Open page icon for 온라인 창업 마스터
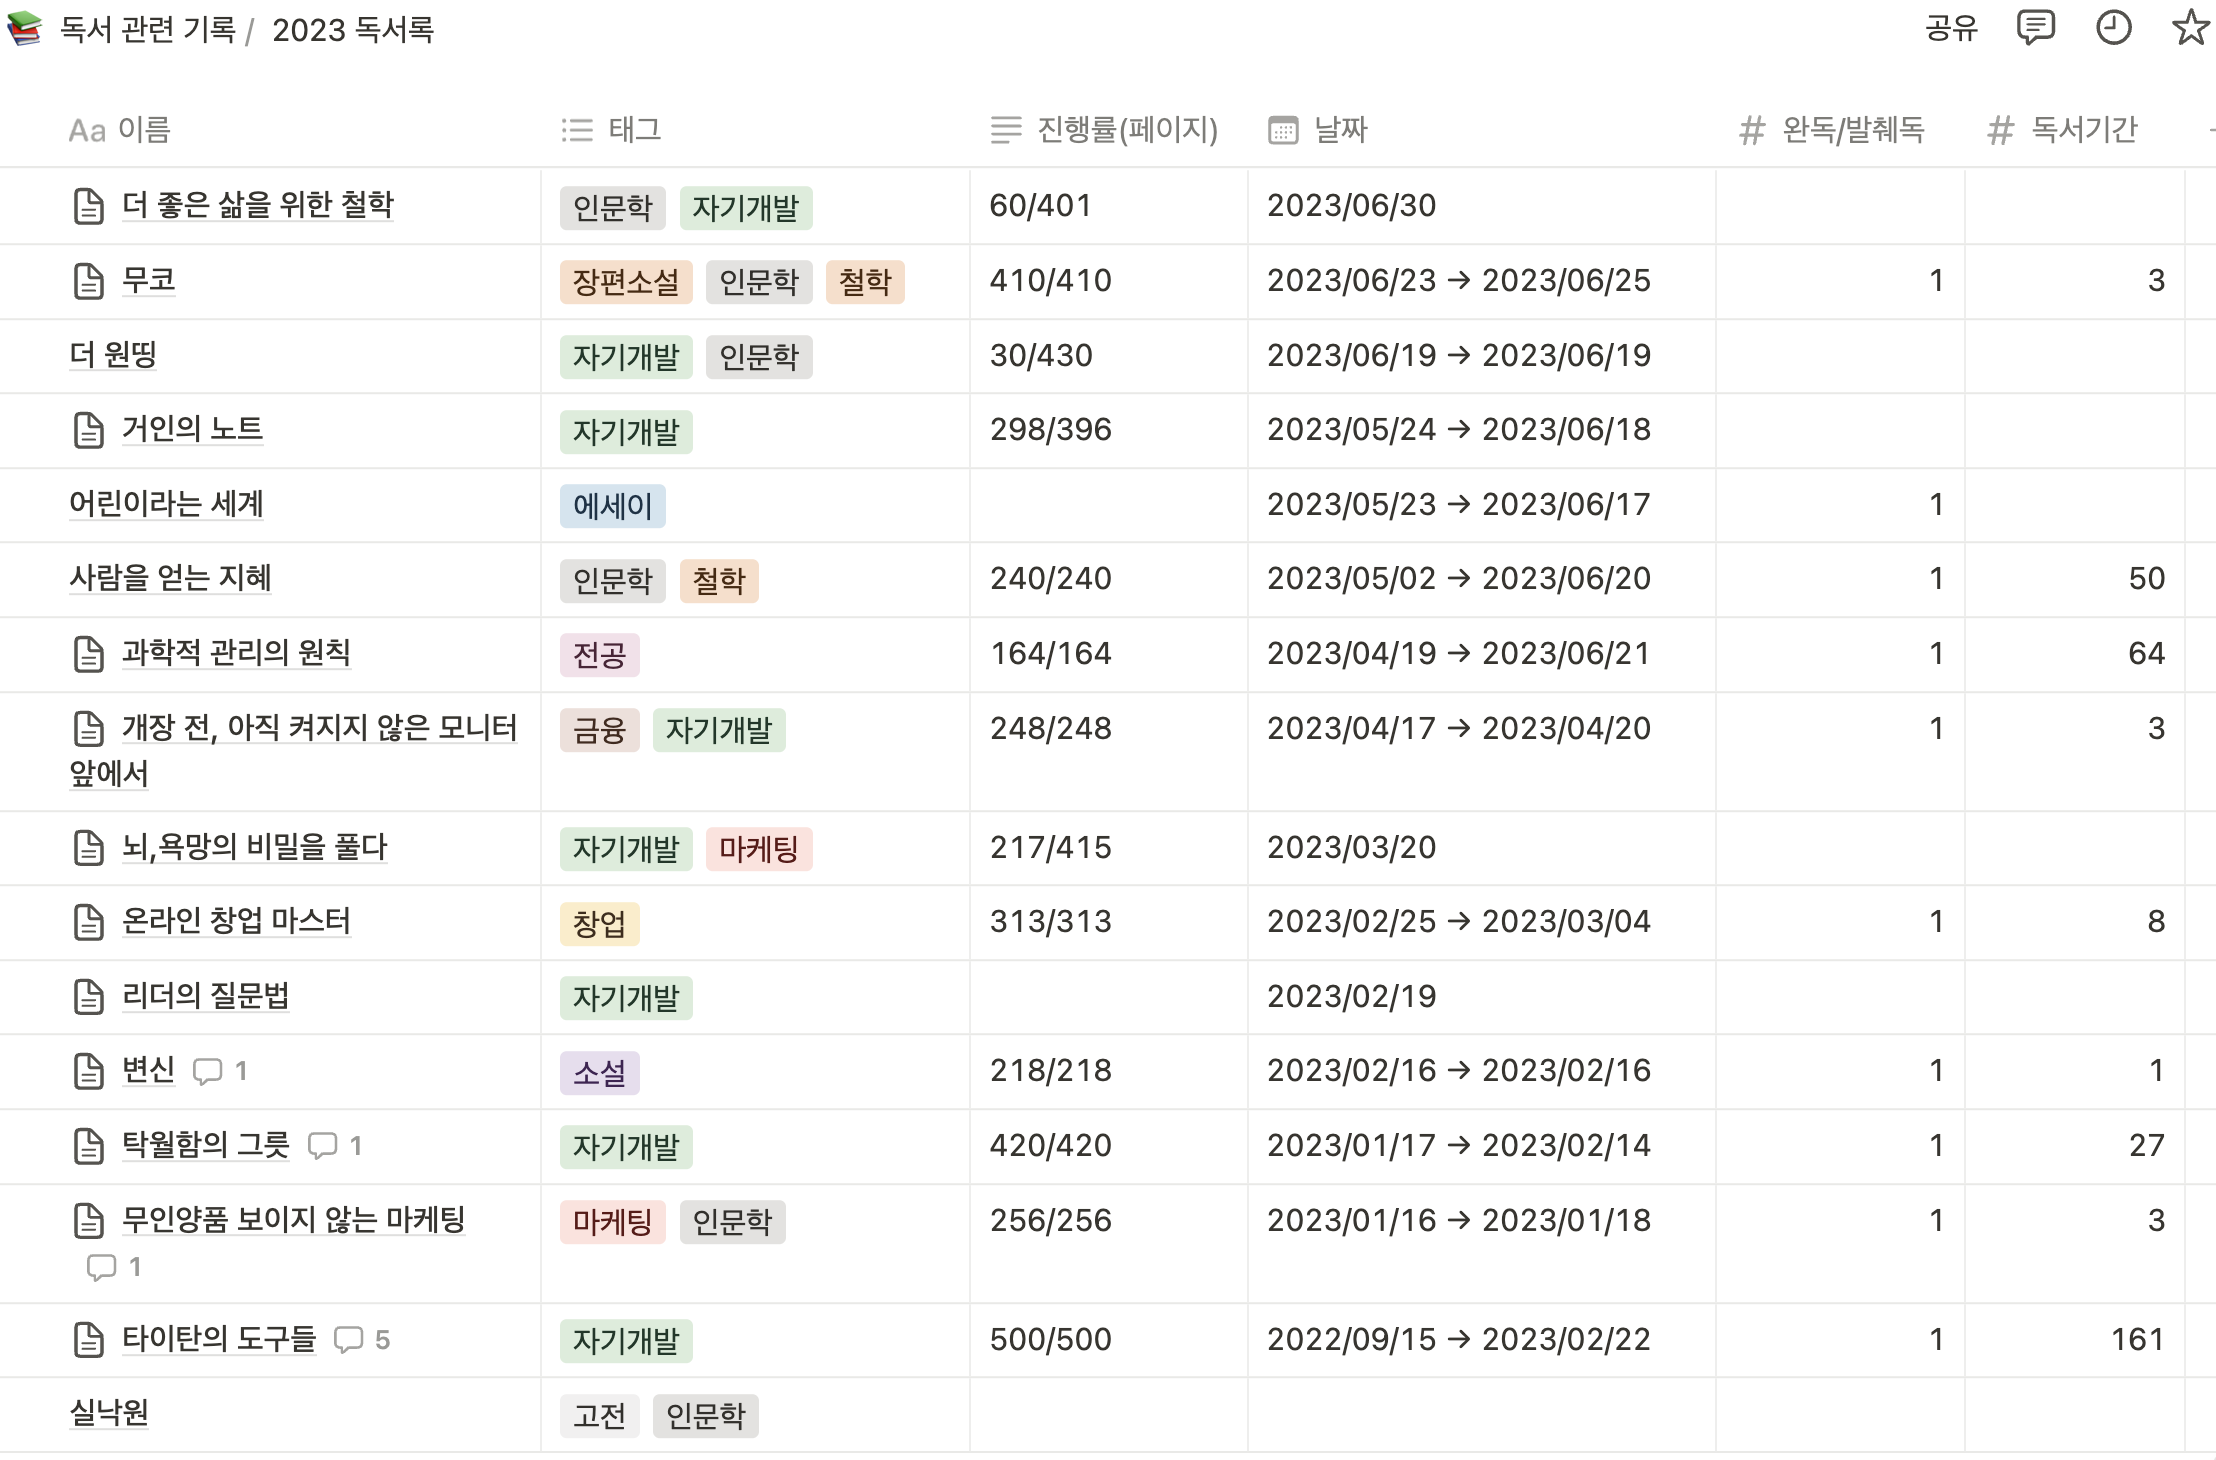This screenshot has height=1460, width=2216. [x=89, y=922]
